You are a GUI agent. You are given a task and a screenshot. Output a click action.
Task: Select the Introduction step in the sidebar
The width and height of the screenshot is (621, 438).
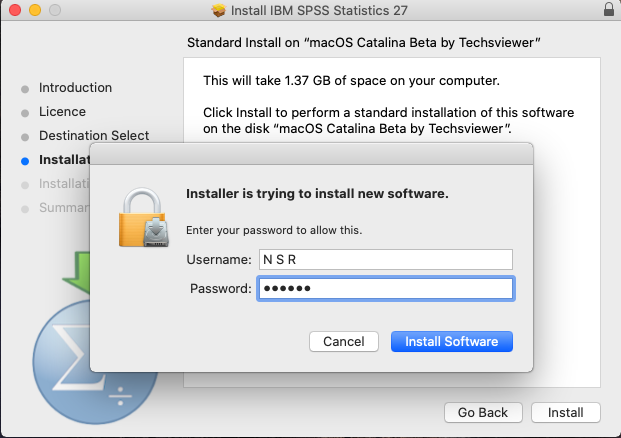[75, 88]
